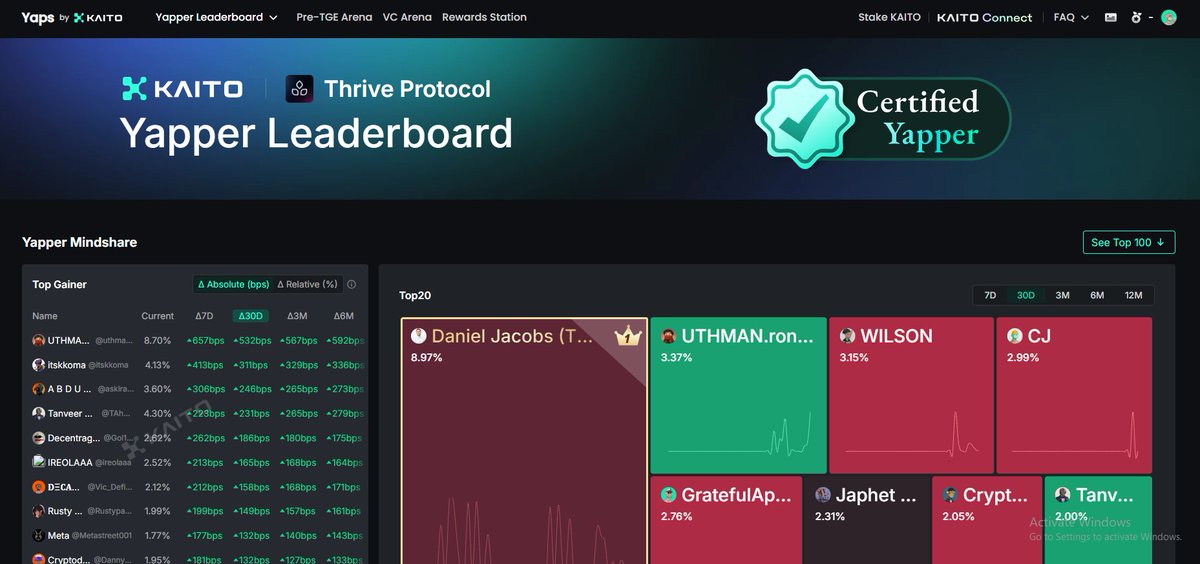Click the KAITO logo in the banner
Viewport: 1200px width, 564px height.
(182, 89)
